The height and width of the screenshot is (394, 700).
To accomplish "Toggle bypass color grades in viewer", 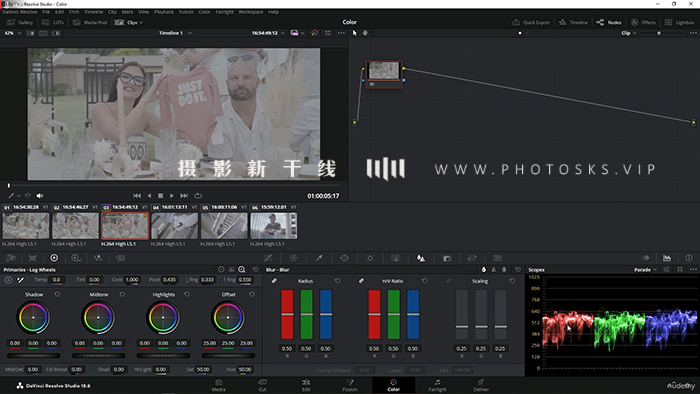I will pyautogui.click(x=314, y=33).
